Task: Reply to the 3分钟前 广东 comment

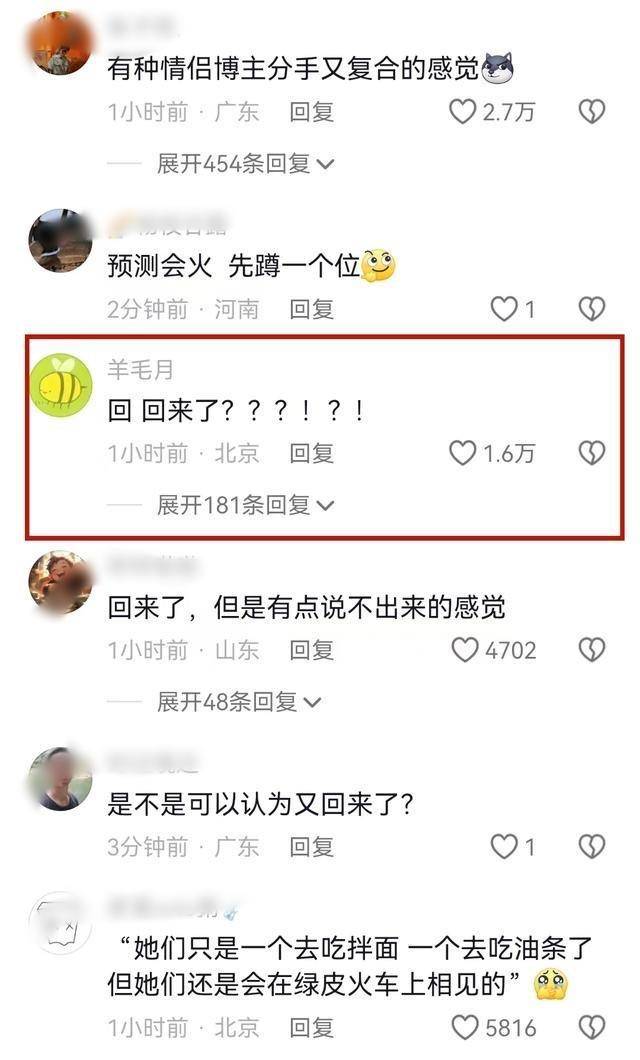Action: 312,846
